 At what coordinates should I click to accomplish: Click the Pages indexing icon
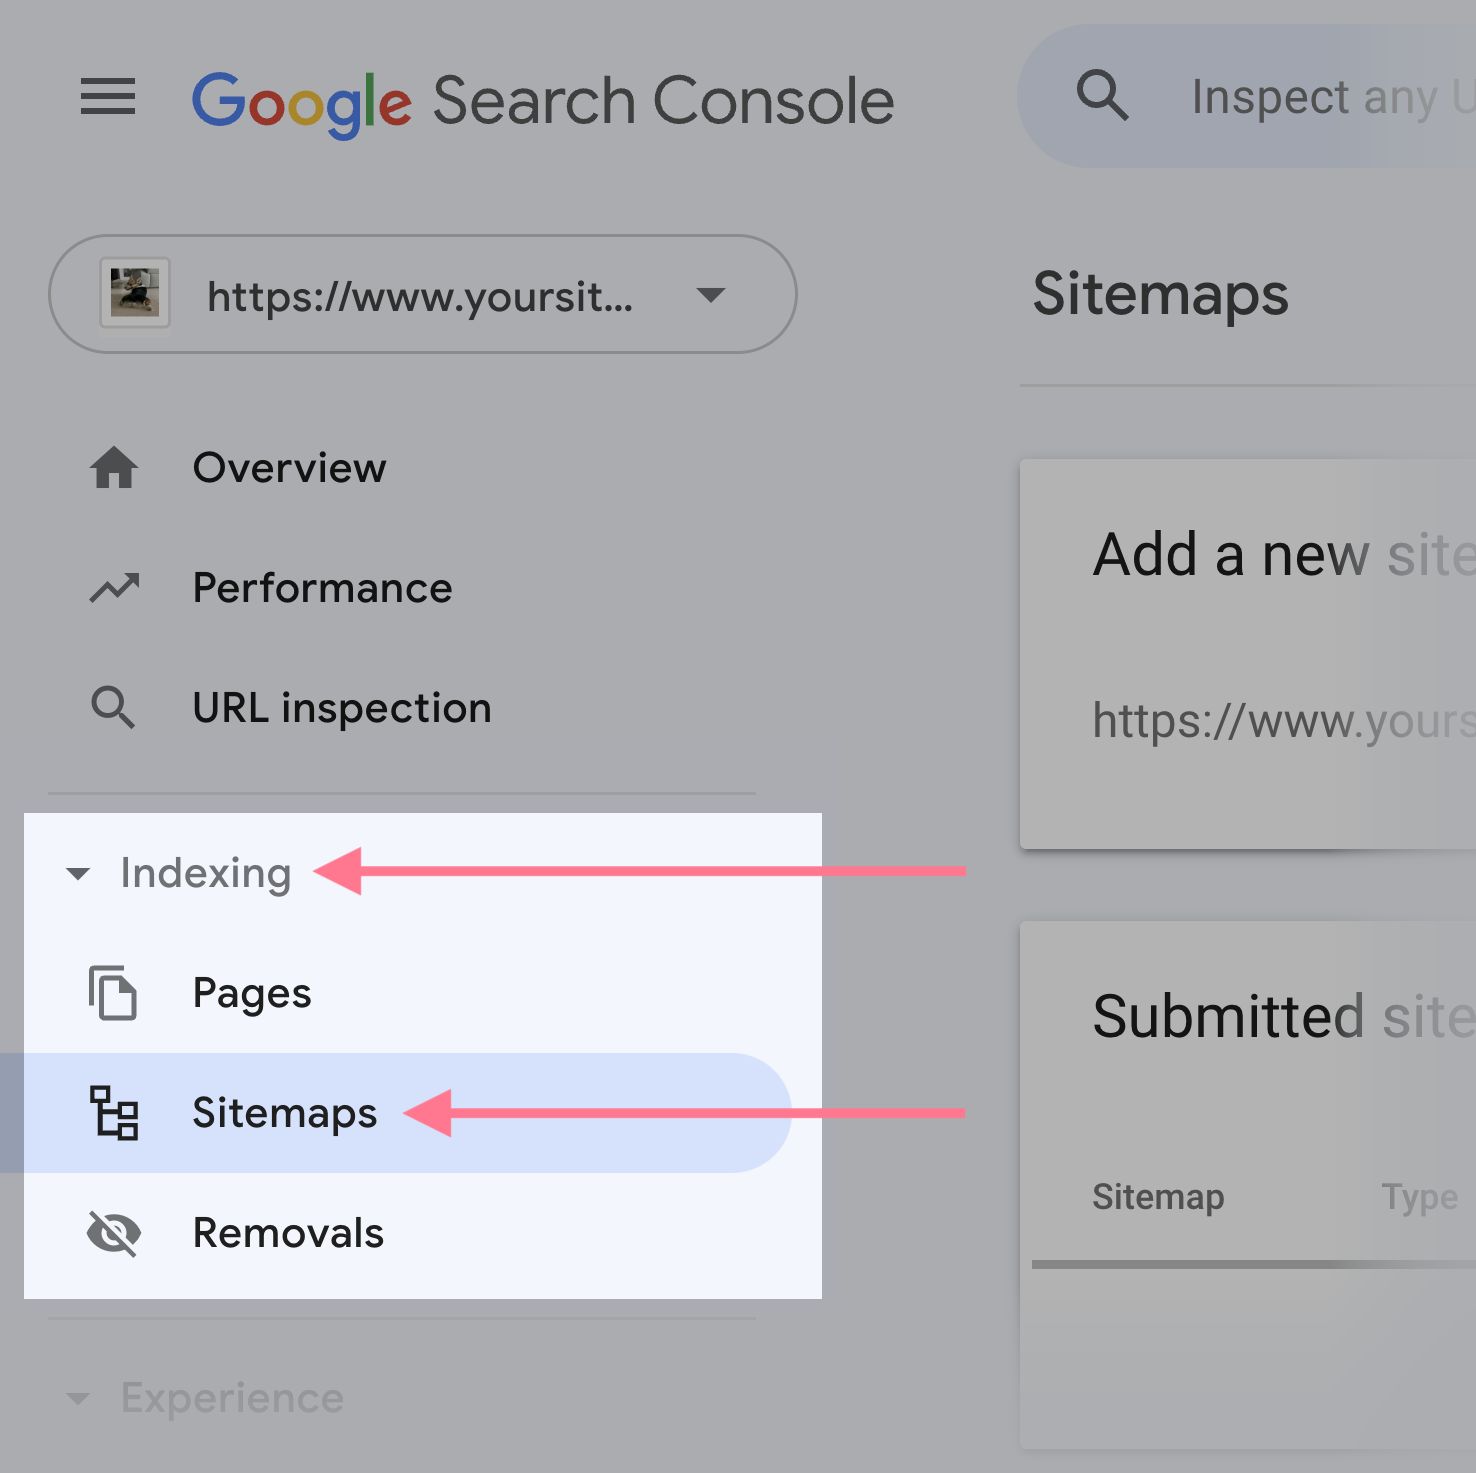pyautogui.click(x=114, y=995)
